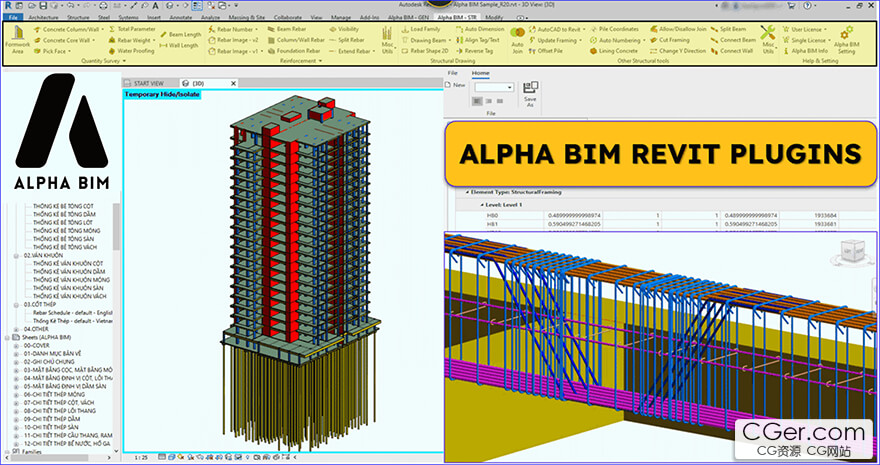Image resolution: width=880 pixels, height=465 pixels.
Task: Open Pile Coordinates tool
Action: coord(614,29)
